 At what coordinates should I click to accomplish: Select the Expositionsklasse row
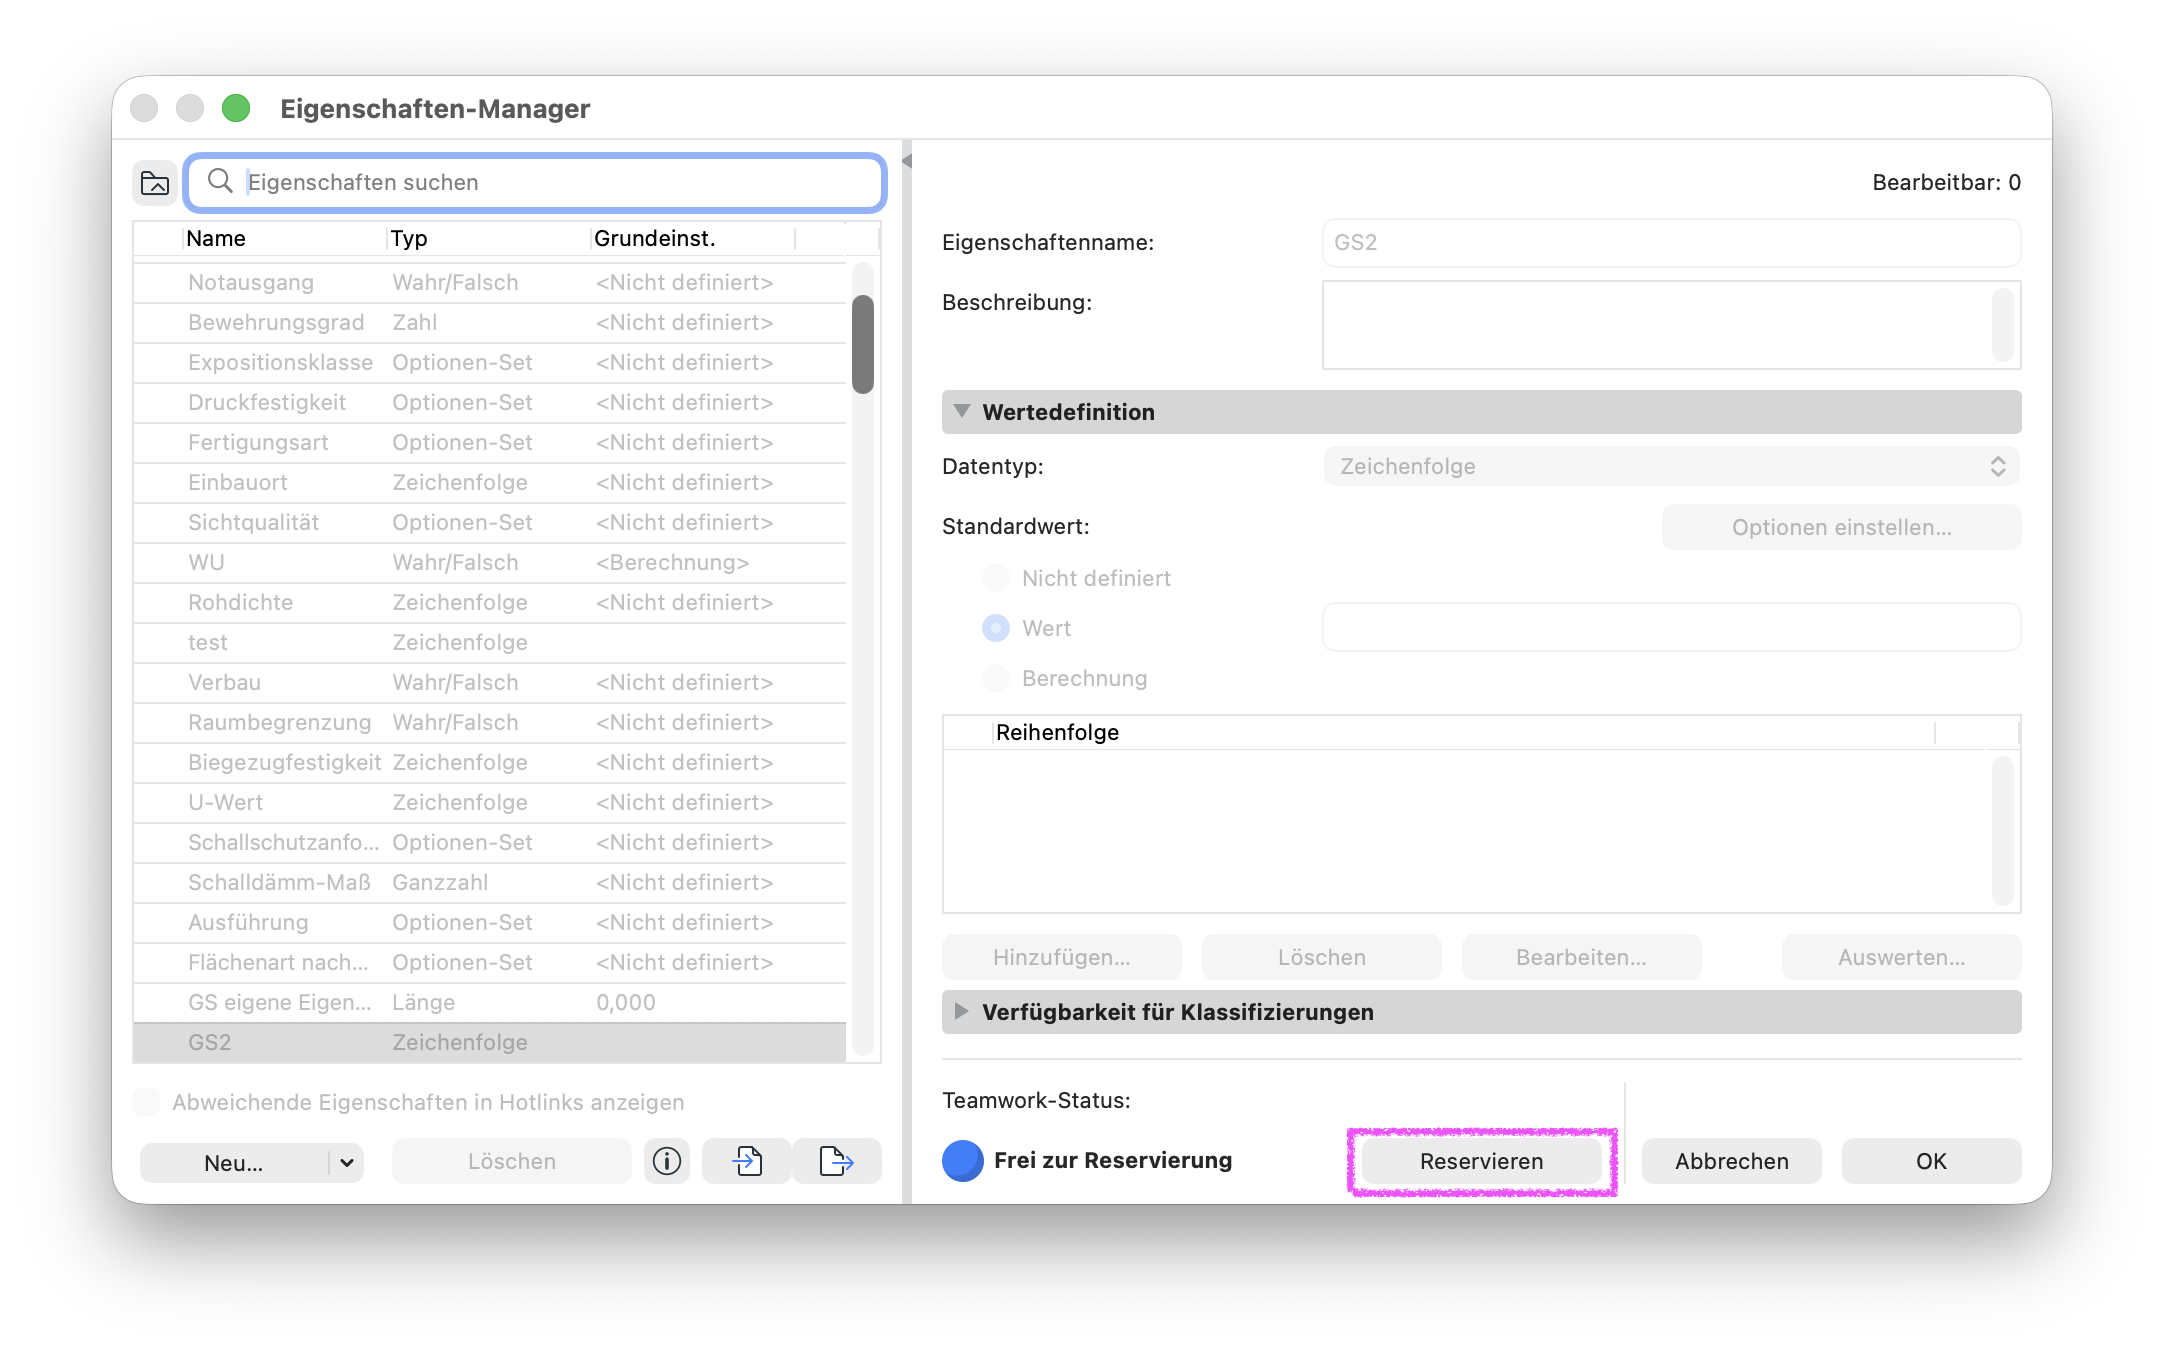pos(490,363)
